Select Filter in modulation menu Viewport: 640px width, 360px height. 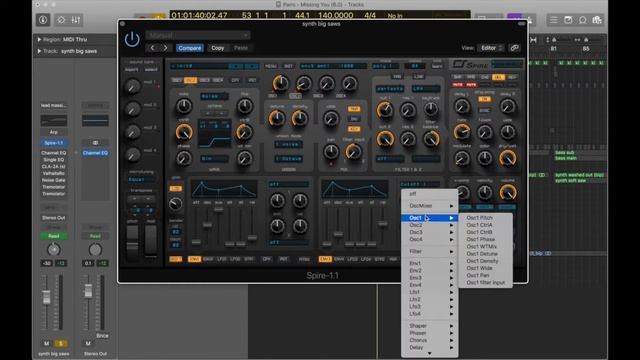429,251
